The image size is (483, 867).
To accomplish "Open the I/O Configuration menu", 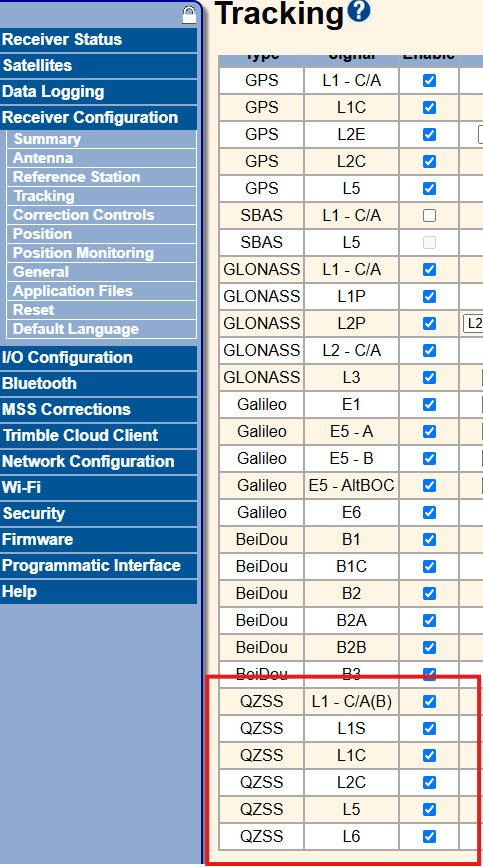I will click(x=98, y=357).
